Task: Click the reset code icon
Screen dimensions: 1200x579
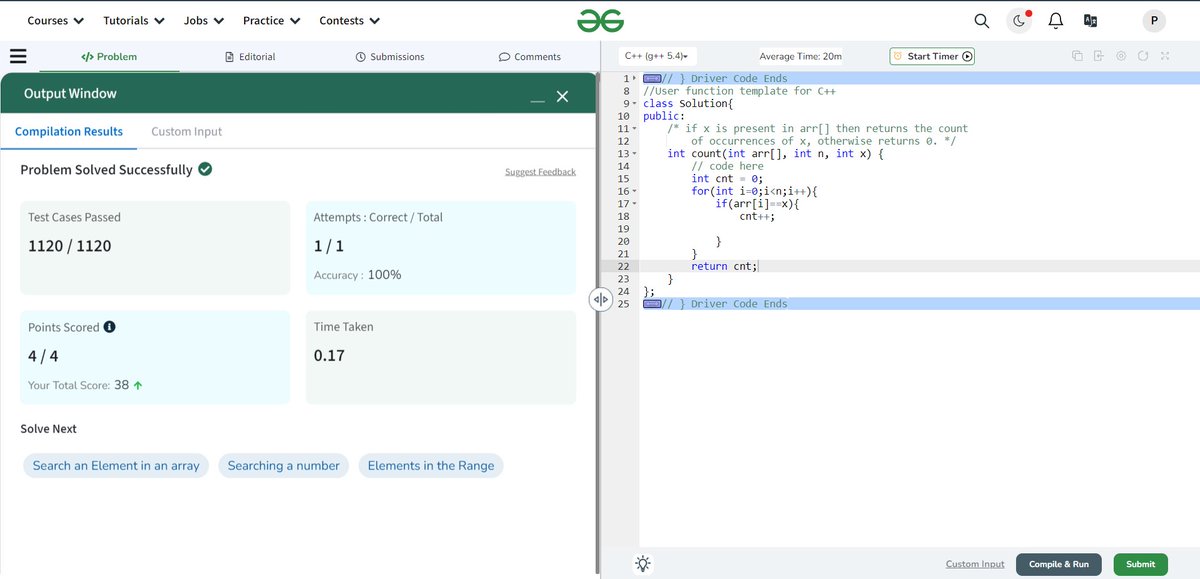Action: [1143, 56]
